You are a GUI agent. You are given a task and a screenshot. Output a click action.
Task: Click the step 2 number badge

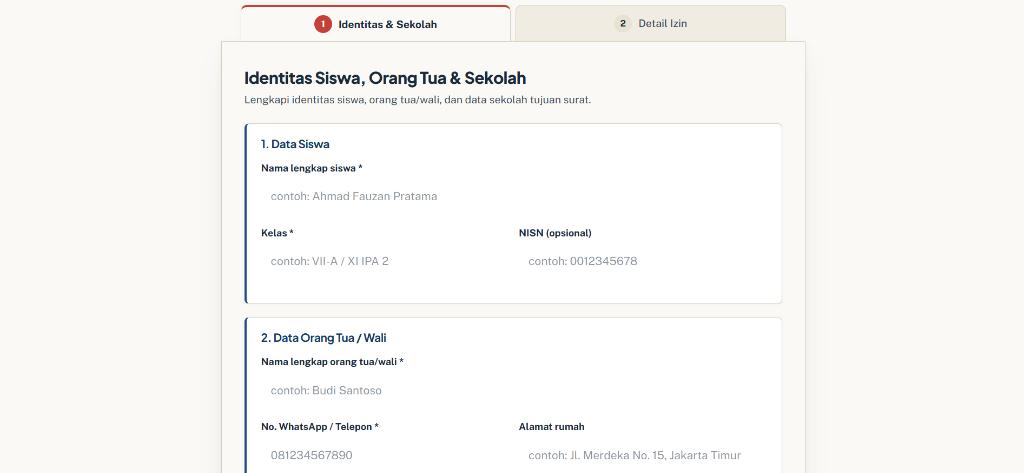coord(622,24)
